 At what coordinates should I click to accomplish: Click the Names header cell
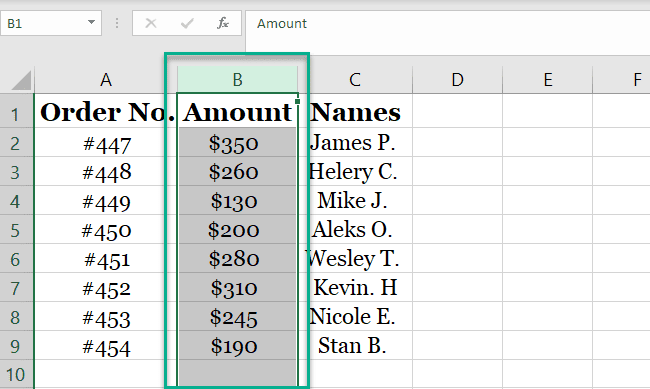click(355, 111)
